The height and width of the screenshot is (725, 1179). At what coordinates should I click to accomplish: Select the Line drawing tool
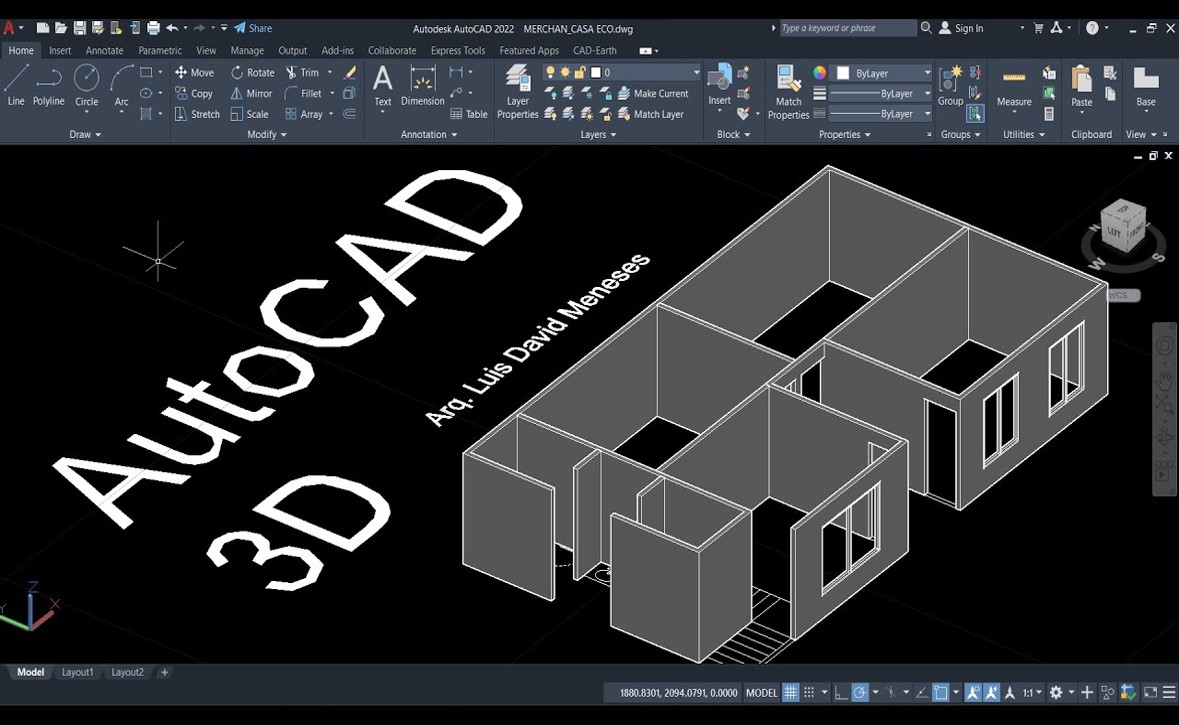(16, 85)
